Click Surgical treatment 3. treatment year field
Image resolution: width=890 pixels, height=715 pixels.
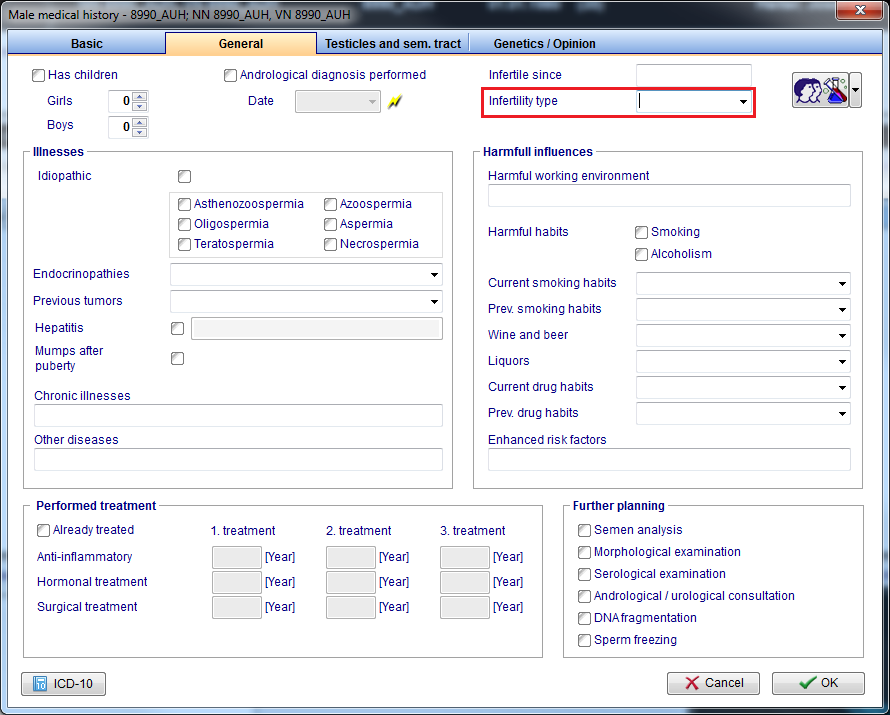465,607
